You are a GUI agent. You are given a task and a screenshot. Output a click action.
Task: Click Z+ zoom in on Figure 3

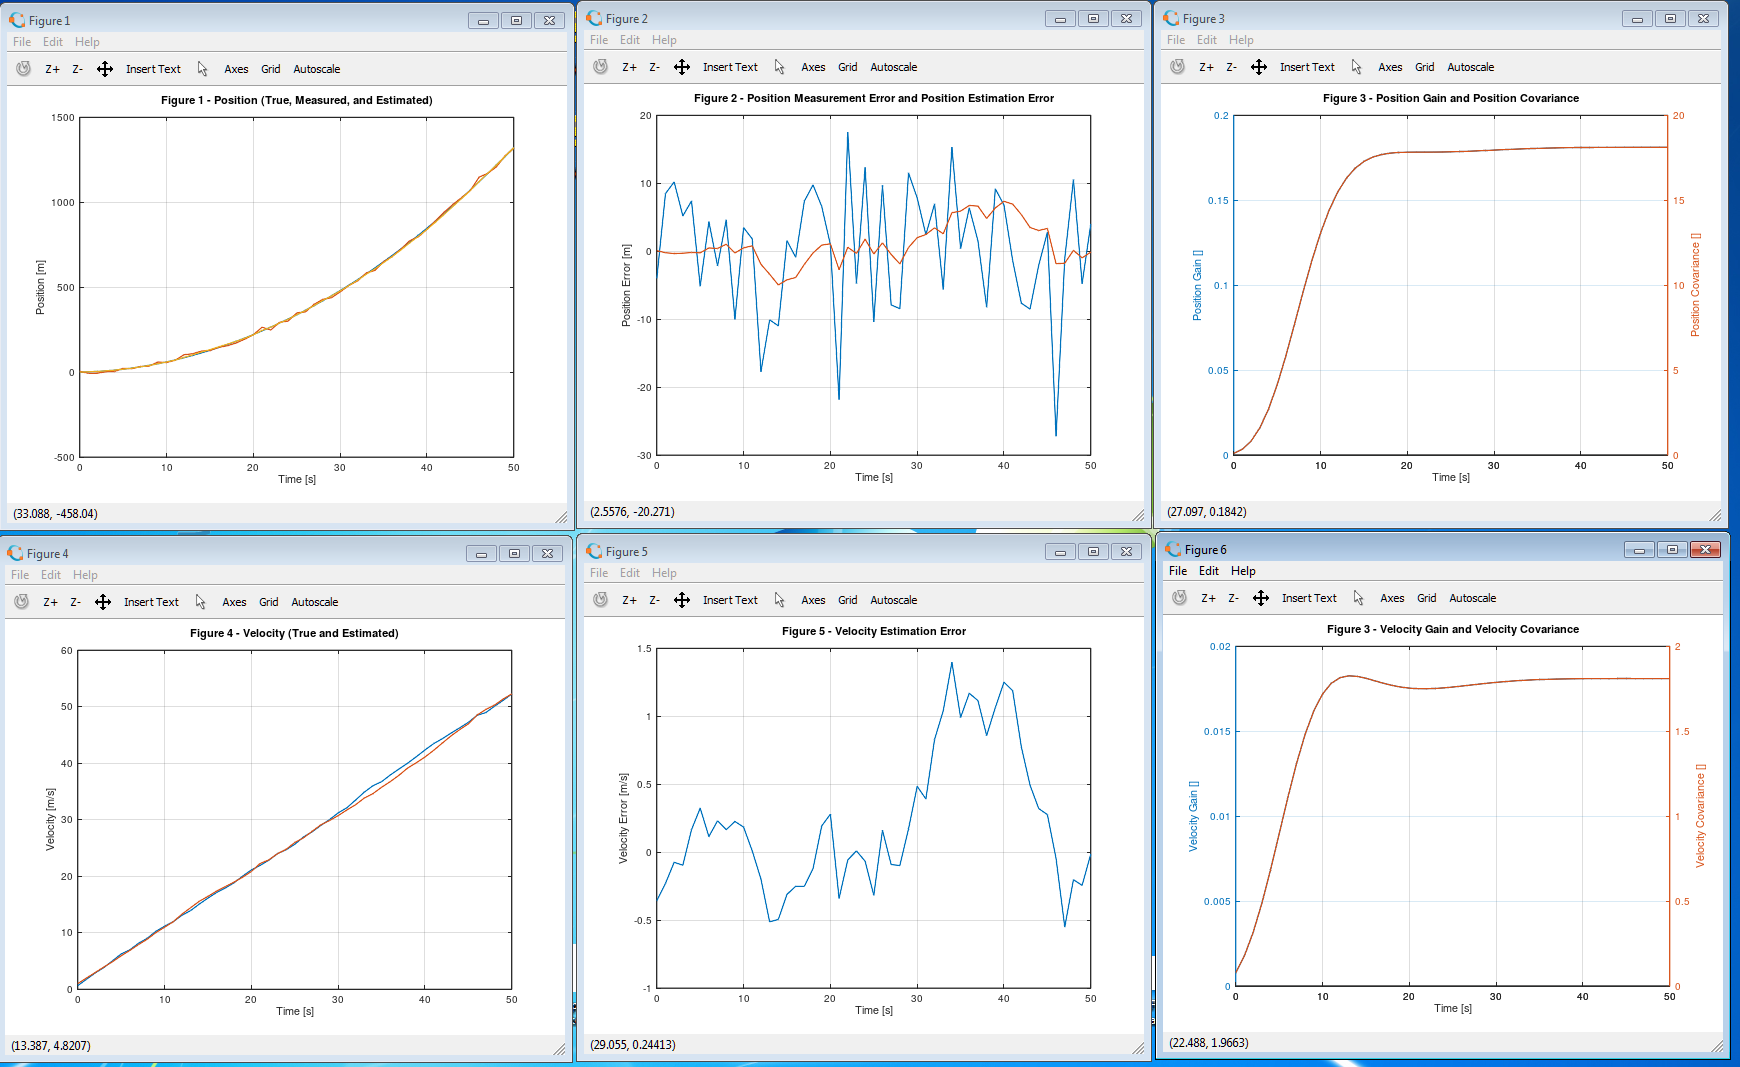(x=1206, y=67)
